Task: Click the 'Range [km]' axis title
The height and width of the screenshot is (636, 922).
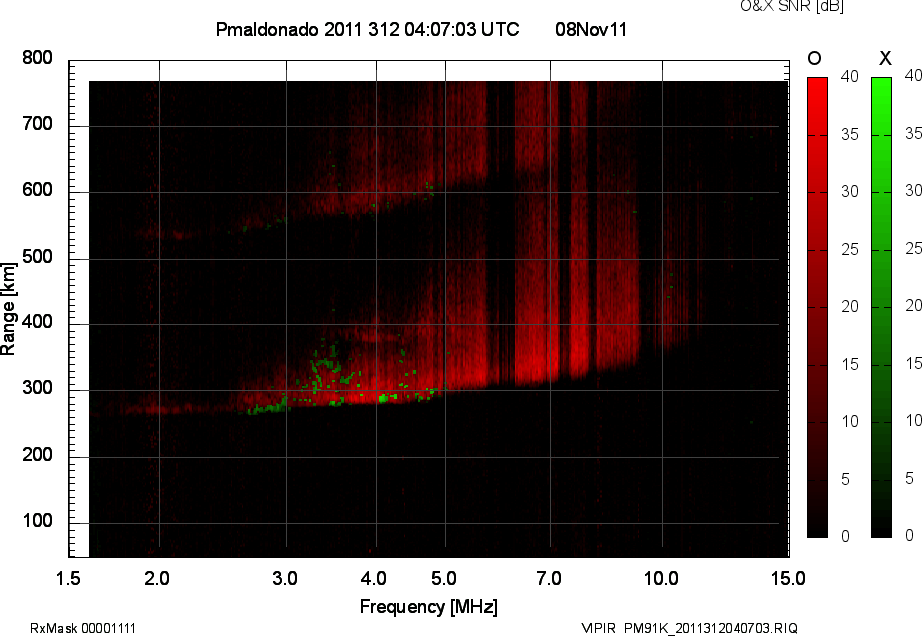Action: (x=8, y=309)
